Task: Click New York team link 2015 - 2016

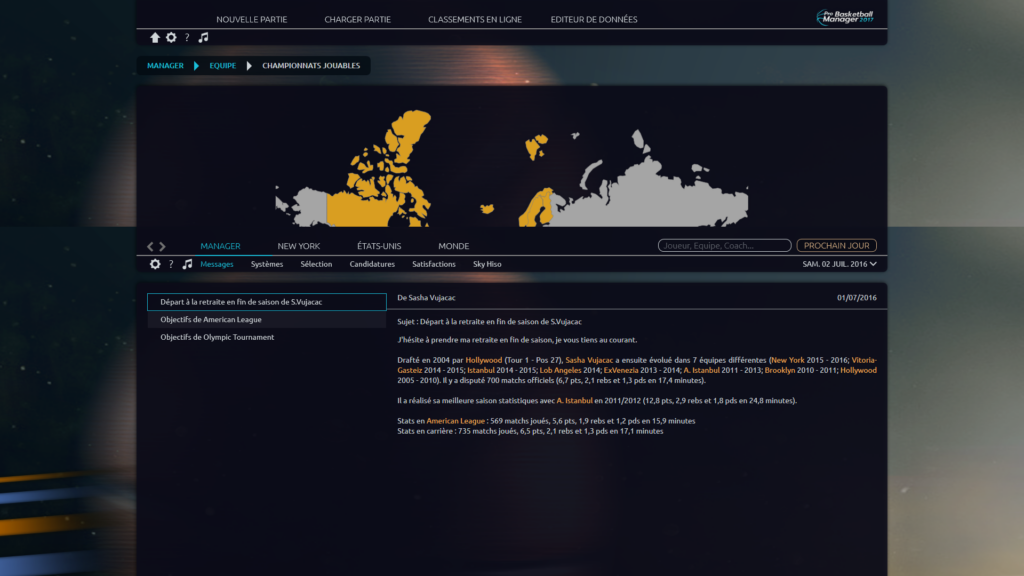Action: tap(788, 360)
